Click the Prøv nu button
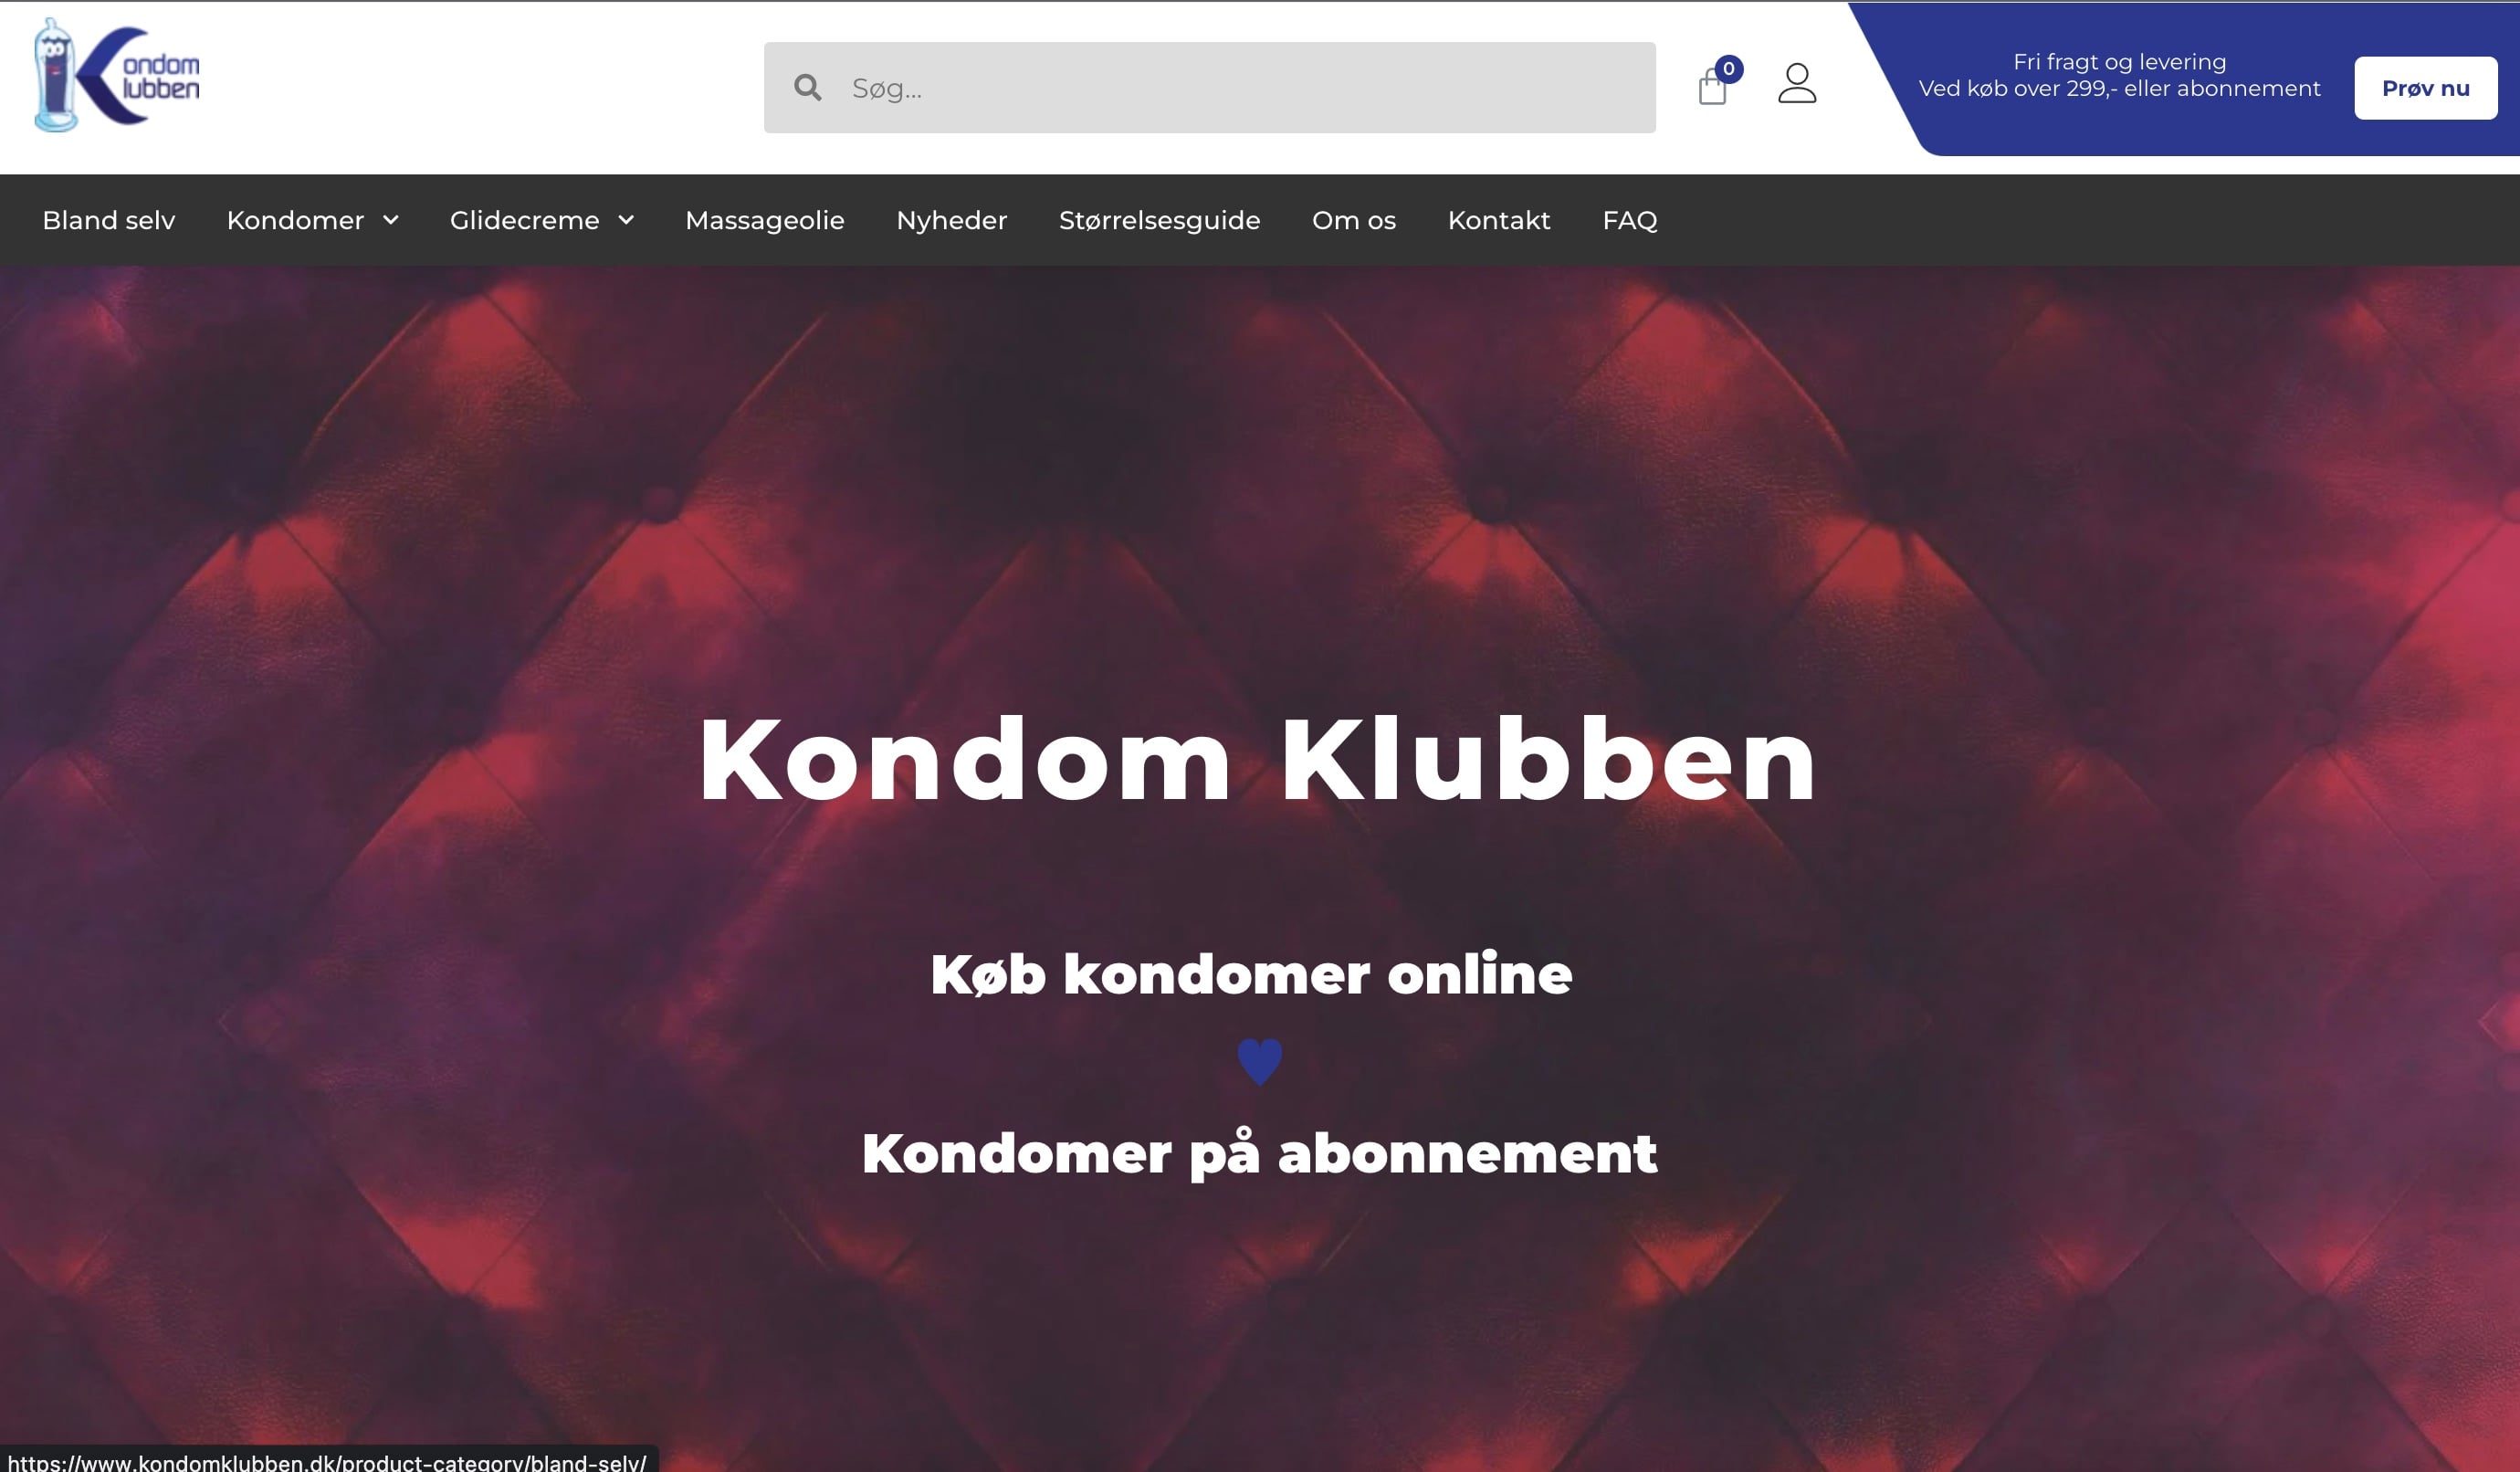The width and height of the screenshot is (2520, 1472). 2426,88
